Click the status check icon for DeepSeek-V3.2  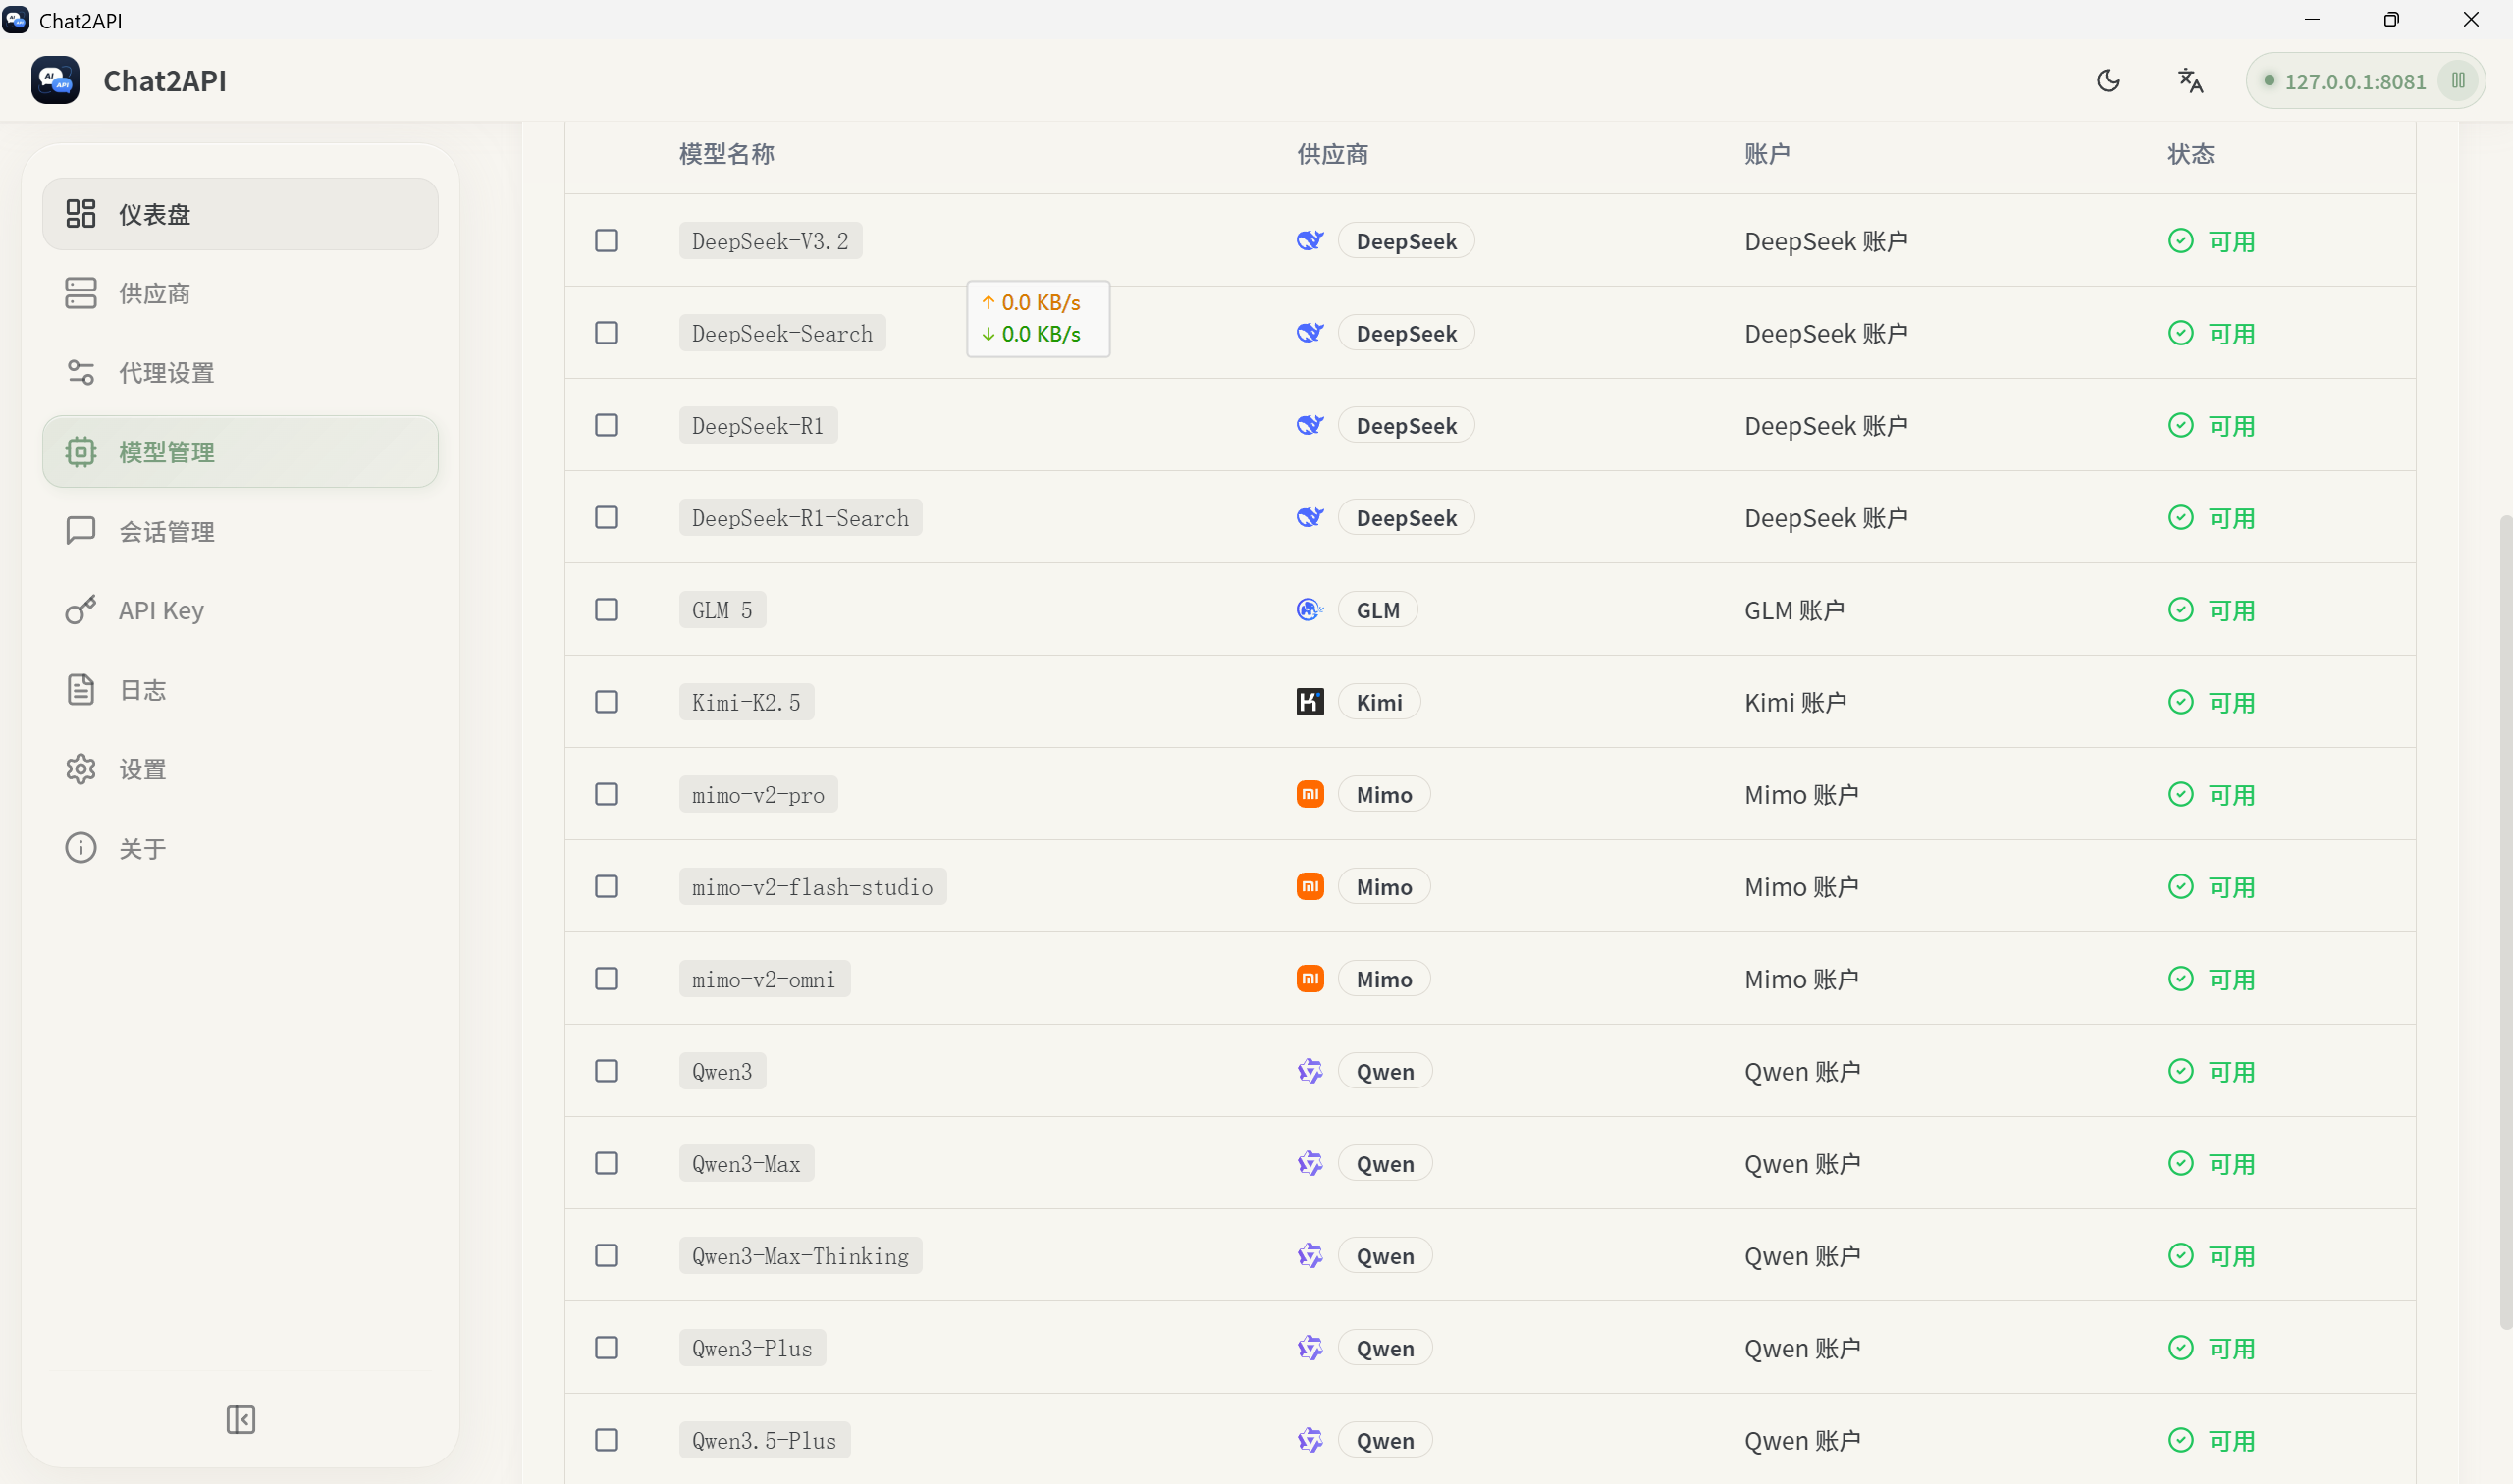pos(2181,241)
